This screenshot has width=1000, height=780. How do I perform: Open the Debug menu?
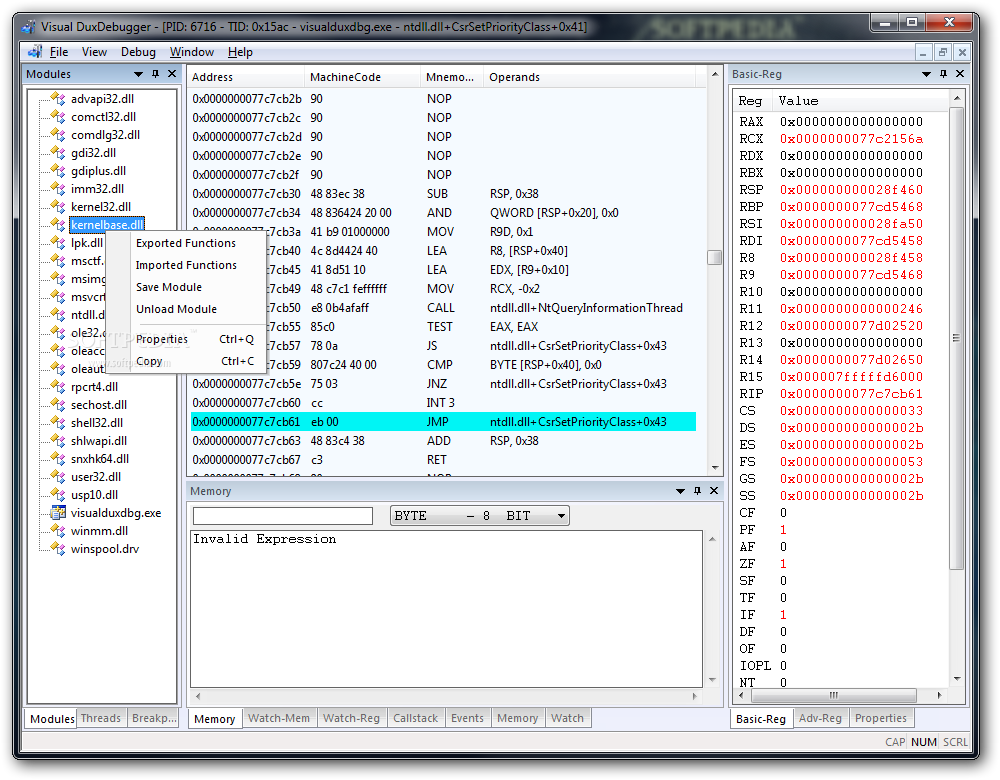click(138, 52)
